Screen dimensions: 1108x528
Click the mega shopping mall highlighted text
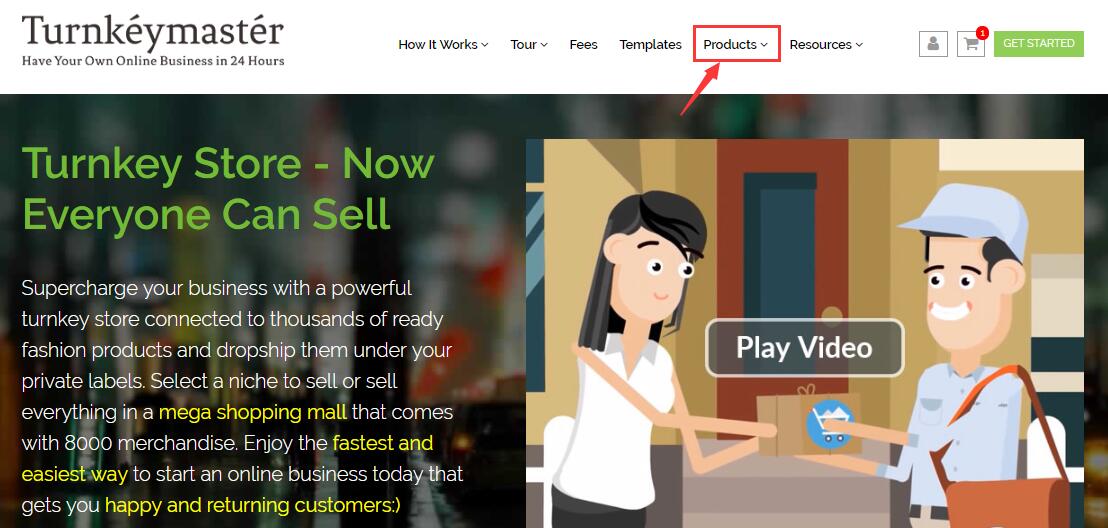pos(253,411)
